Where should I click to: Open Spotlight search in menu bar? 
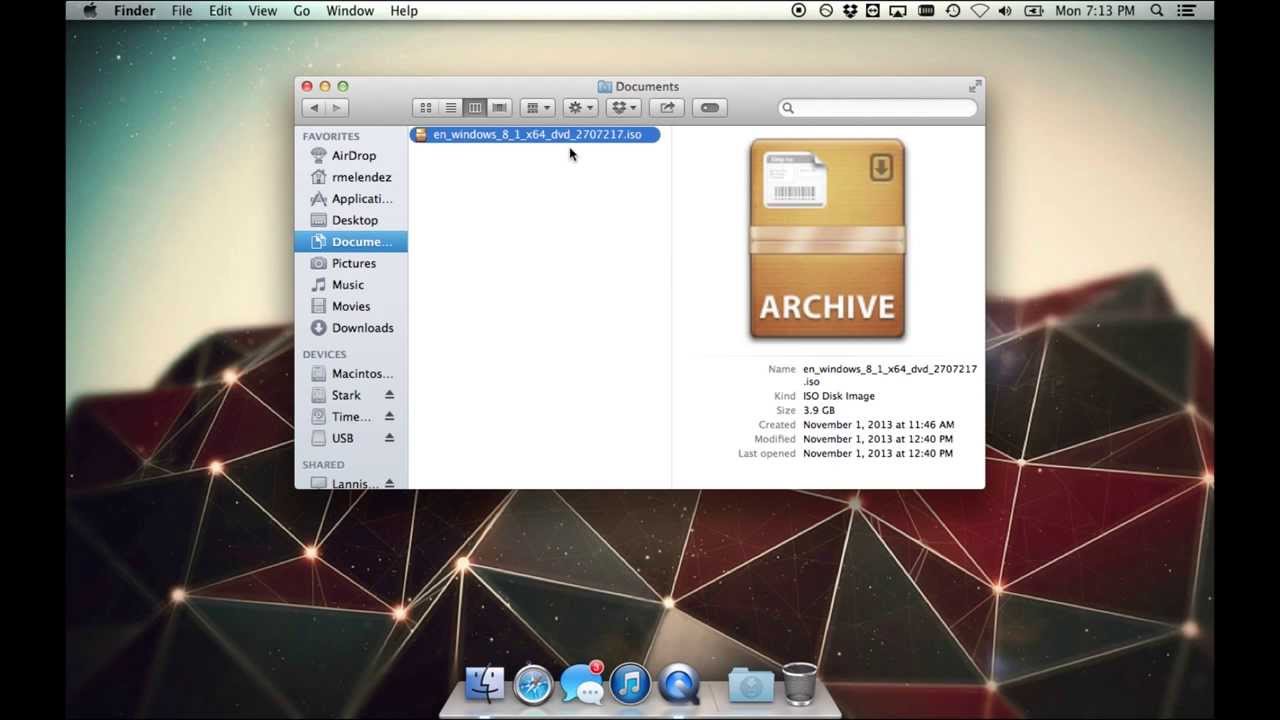point(1157,11)
